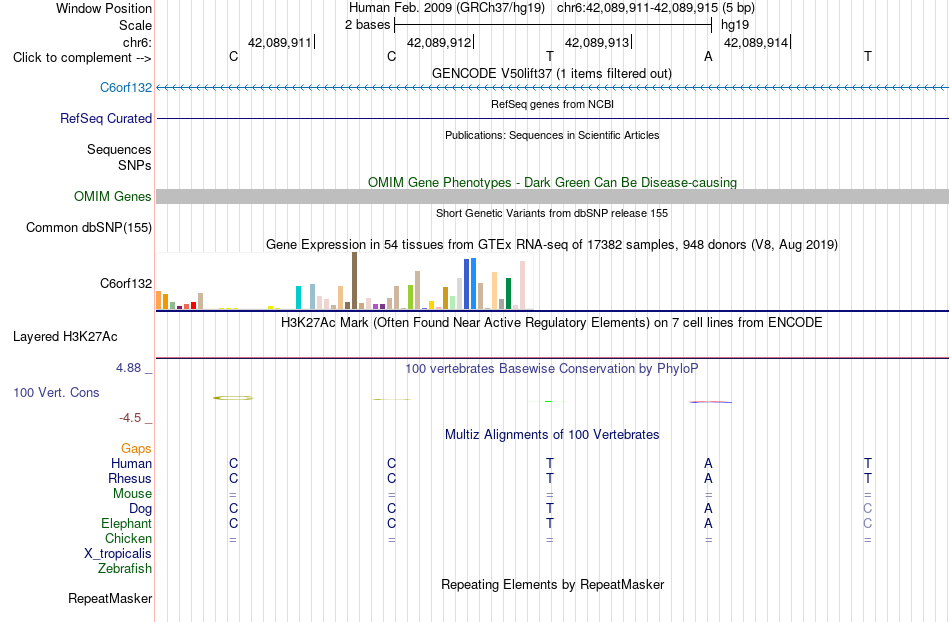950x622 pixels.
Task: Click base A in the Human alignment row
Action: [708, 463]
